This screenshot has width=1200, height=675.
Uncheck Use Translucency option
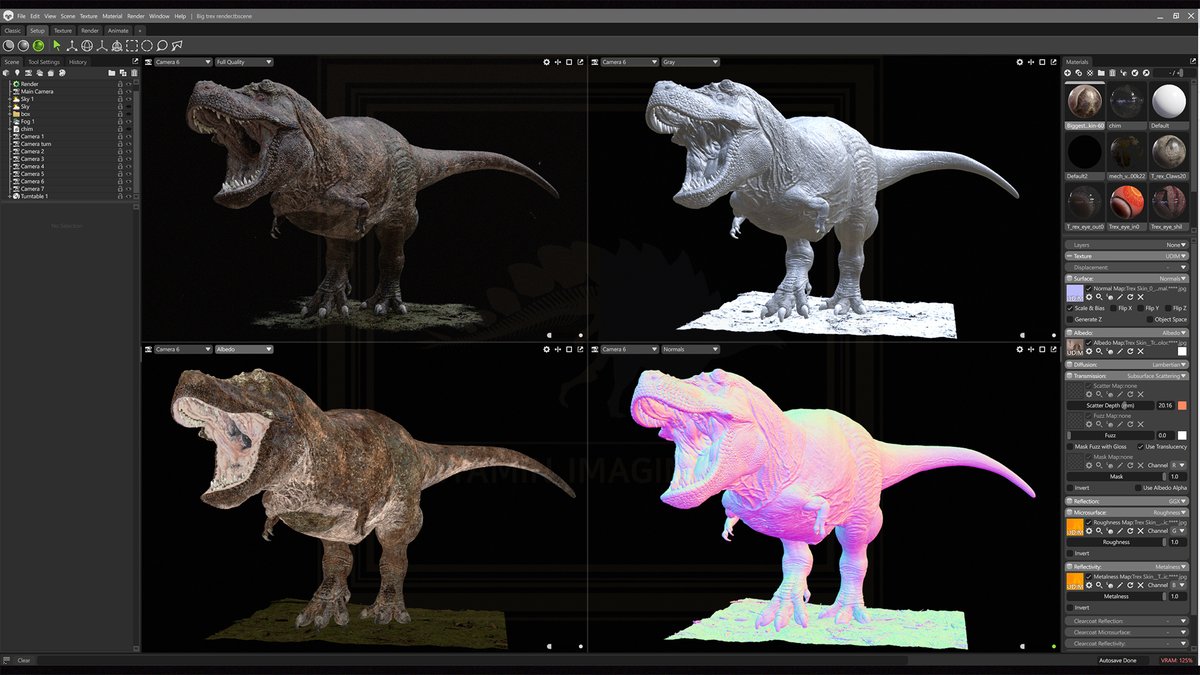click(1140, 447)
